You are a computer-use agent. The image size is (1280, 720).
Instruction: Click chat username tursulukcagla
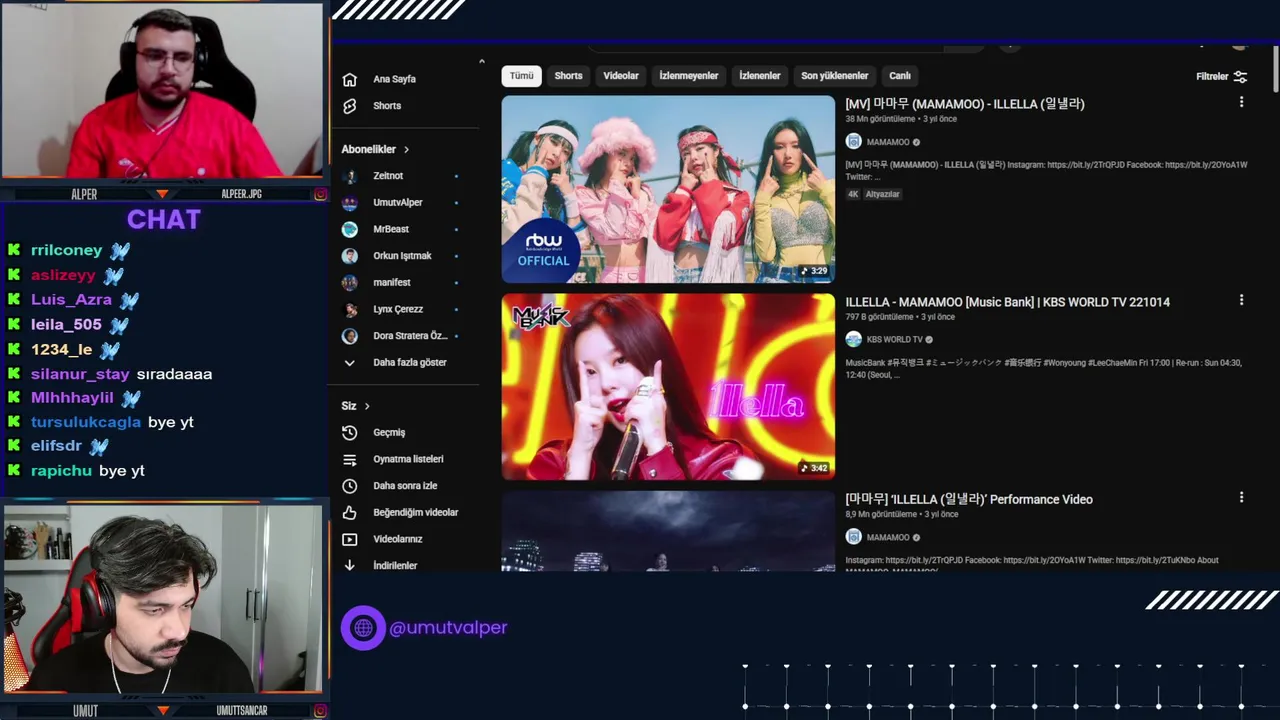pos(86,422)
